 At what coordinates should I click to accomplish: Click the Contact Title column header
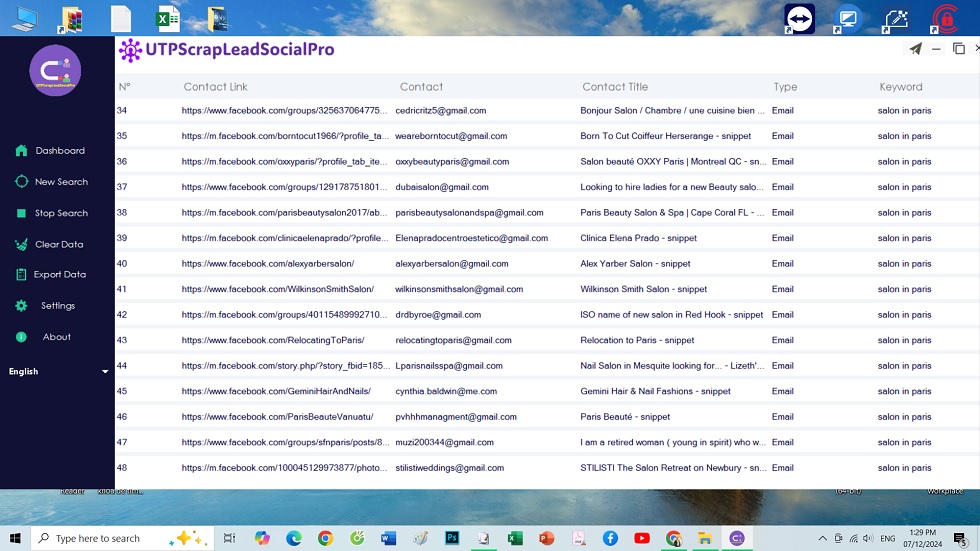pyautogui.click(x=615, y=87)
